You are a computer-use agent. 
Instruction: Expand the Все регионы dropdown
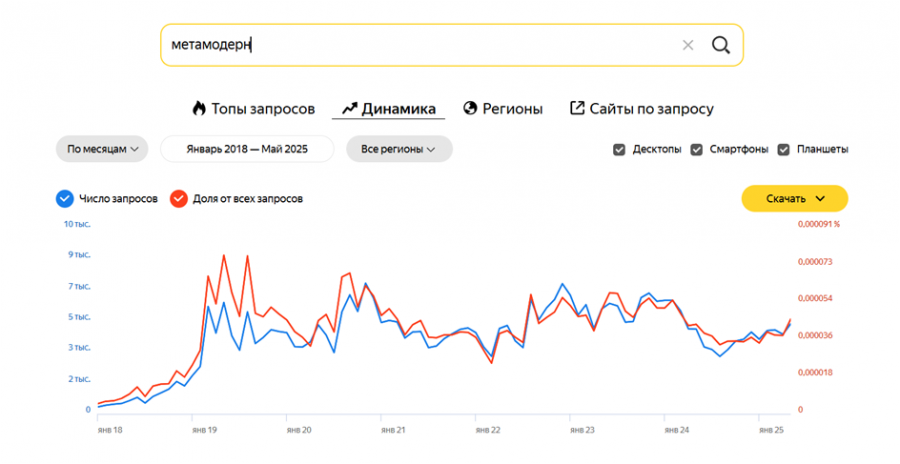point(398,149)
